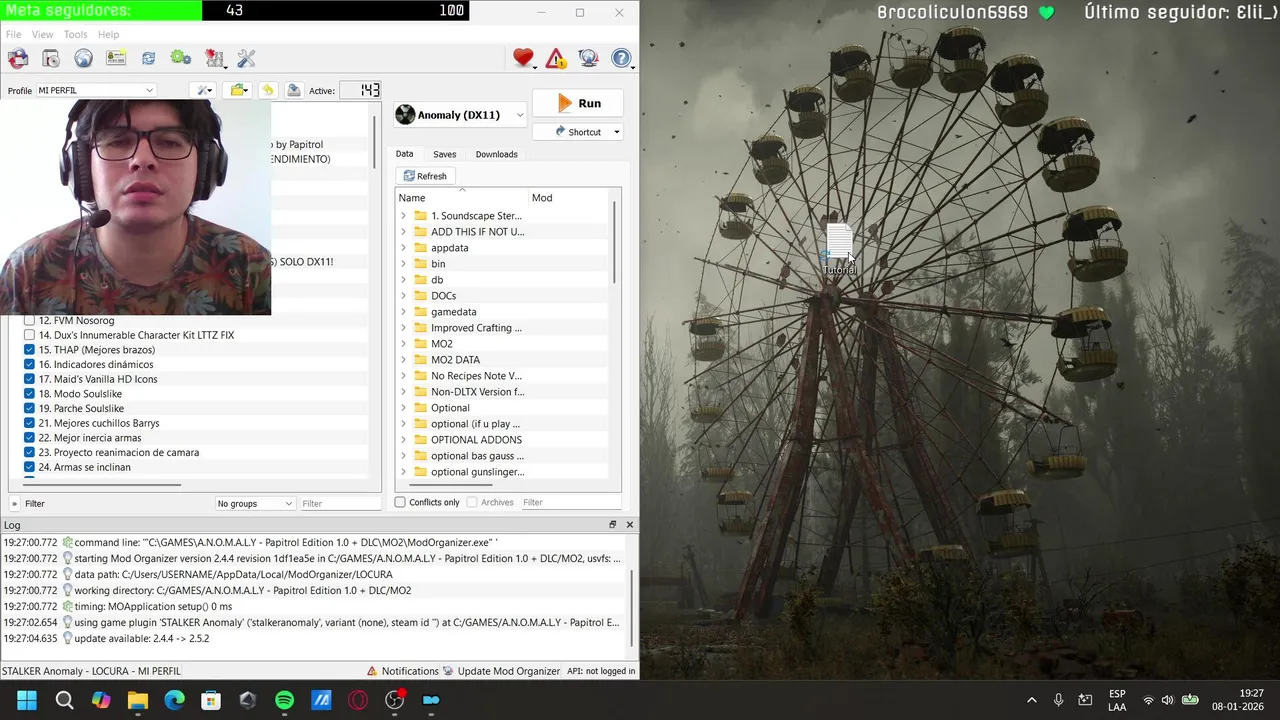
Task: Click the Run button
Action: tap(578, 103)
